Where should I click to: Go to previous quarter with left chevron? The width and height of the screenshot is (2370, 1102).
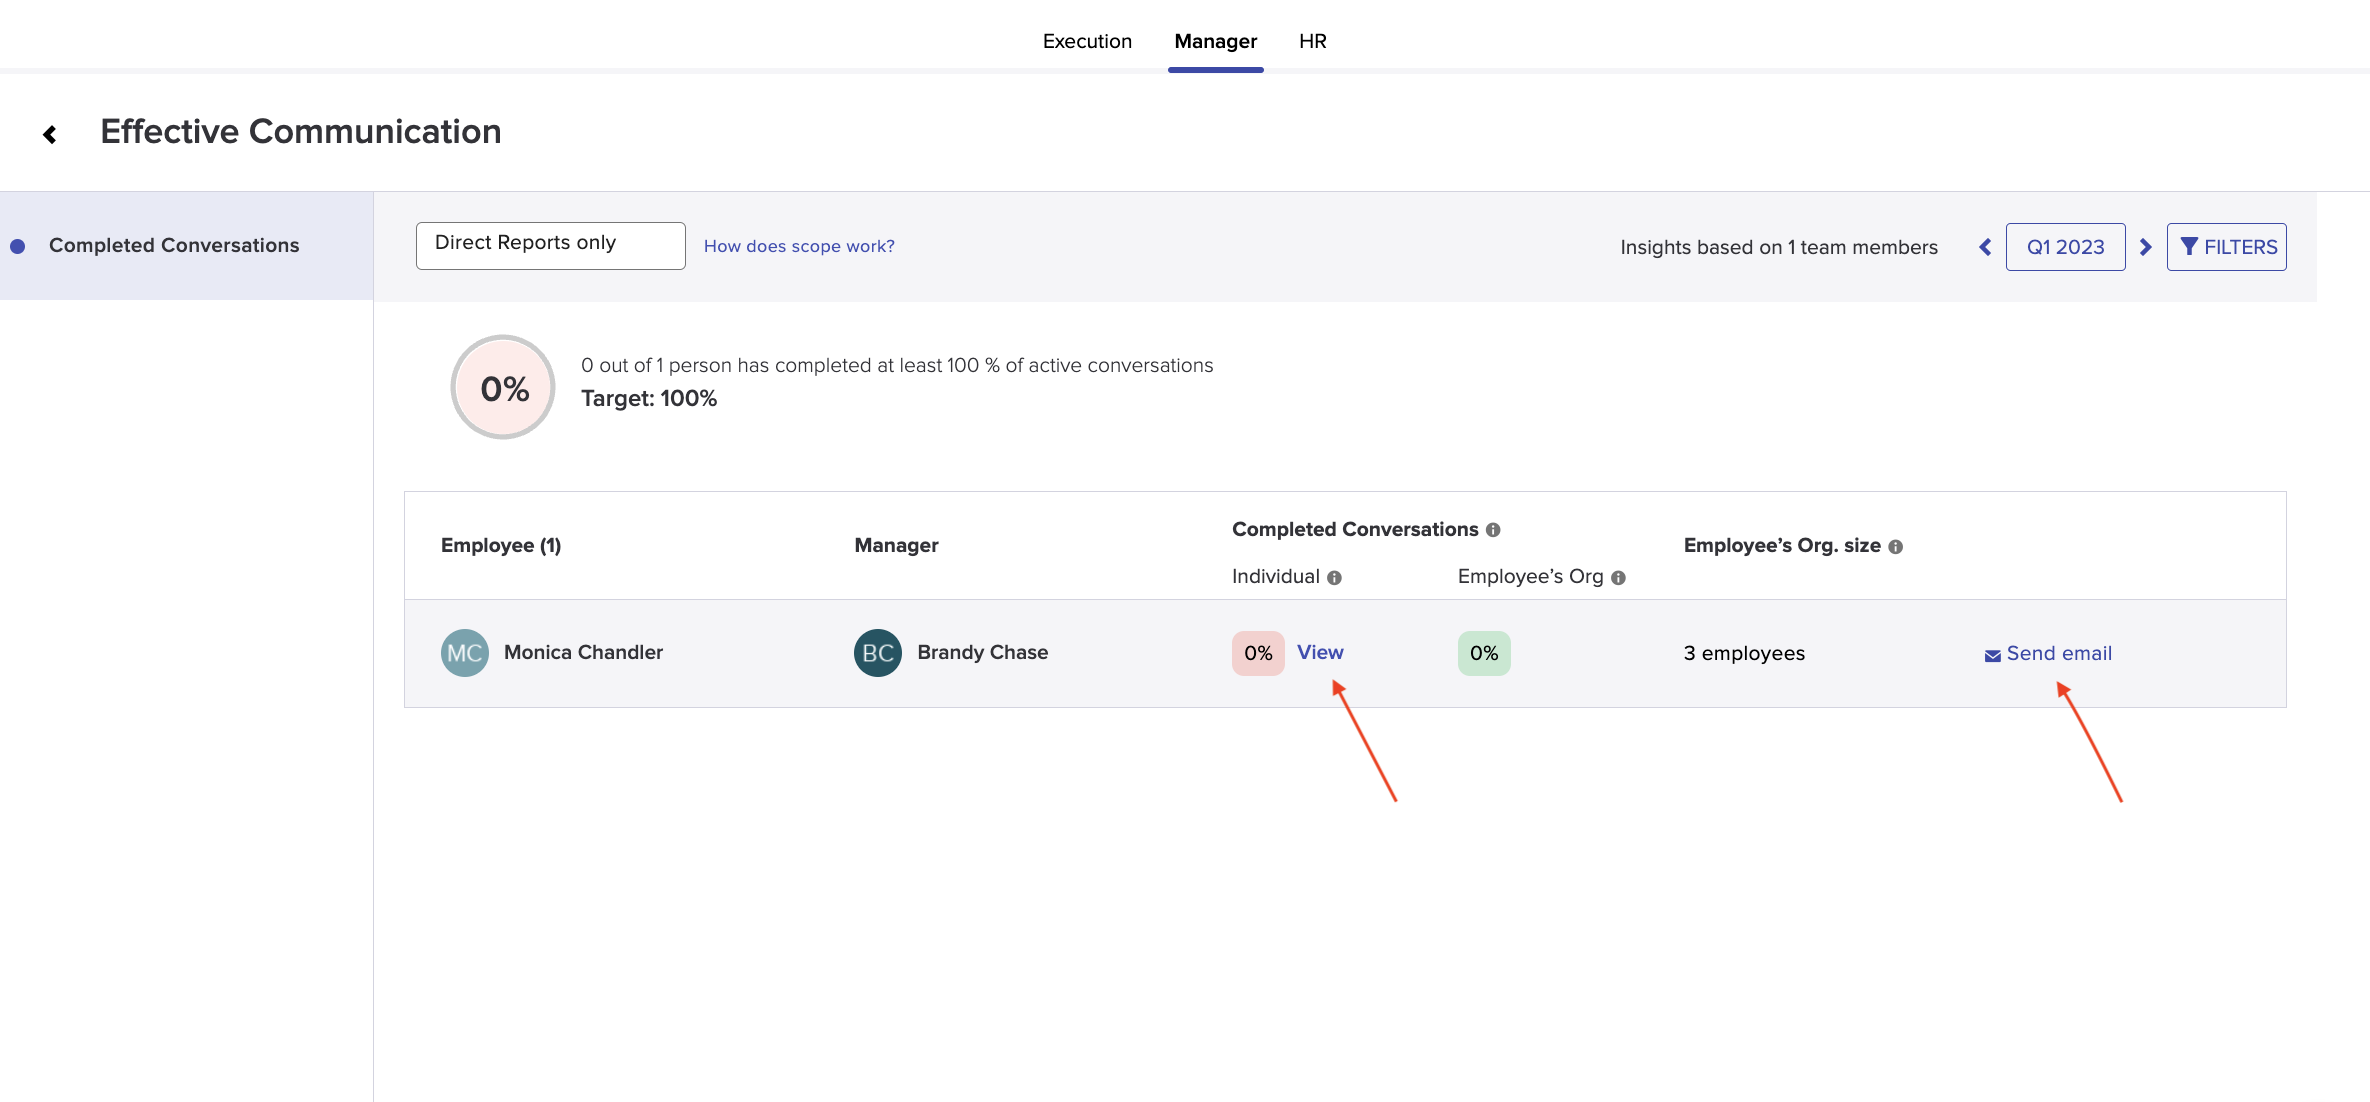point(1985,247)
